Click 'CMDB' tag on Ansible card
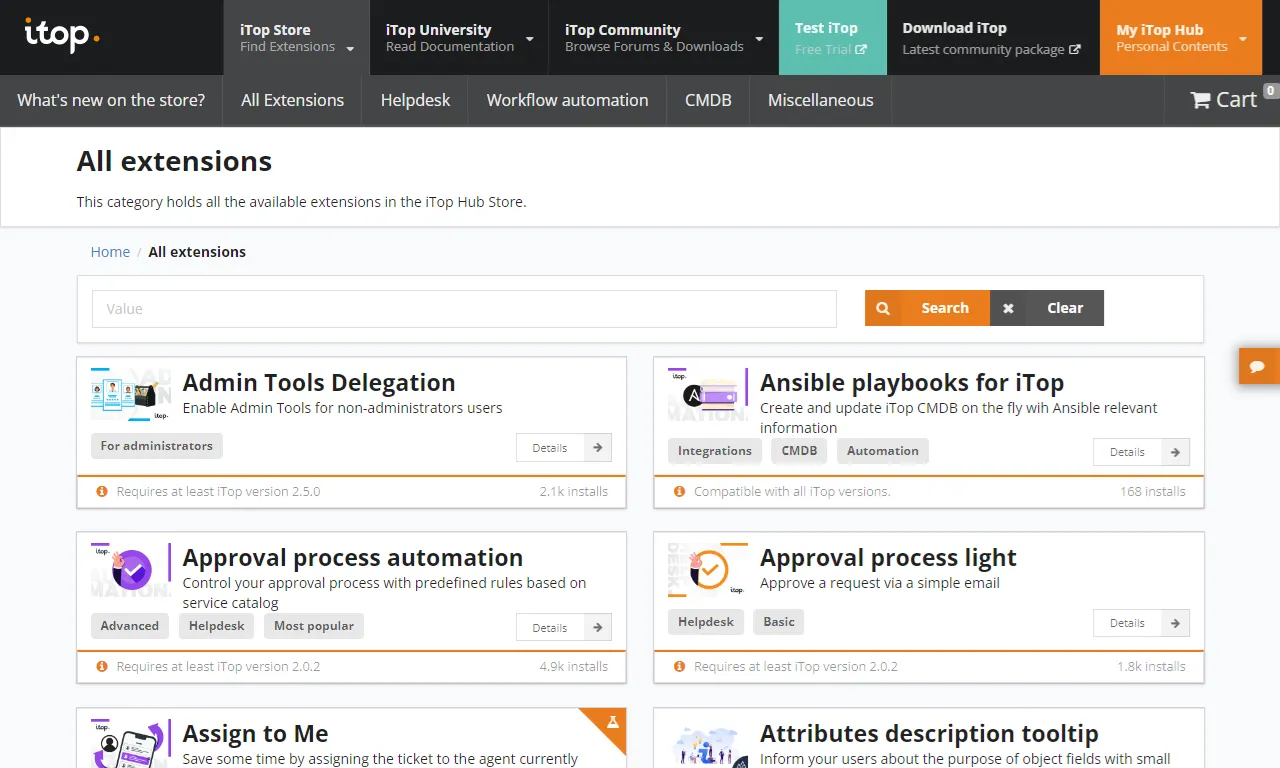1280x768 pixels. (799, 451)
